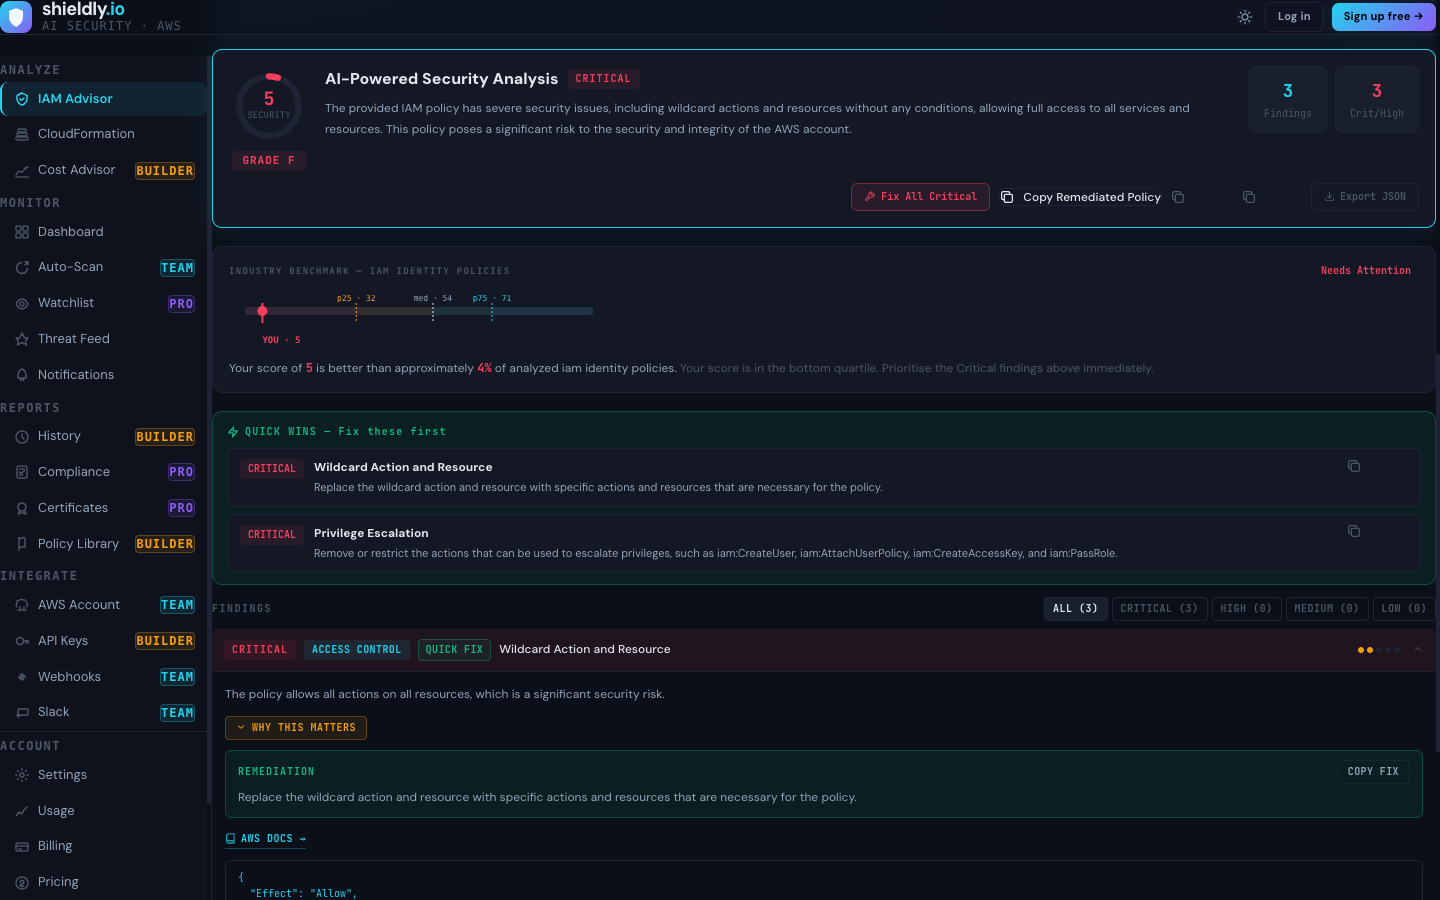This screenshot has width=1440, height=900.
Task: Collapse the Wildcard Action and Resource finding chevron
Action: coord(1418,650)
